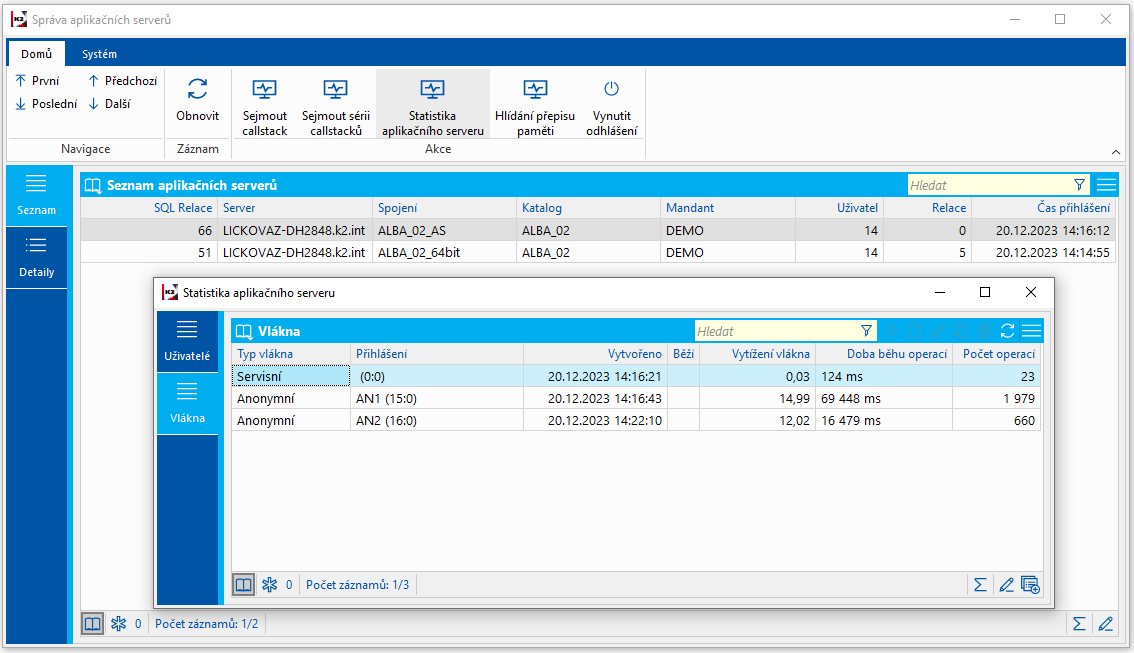Screen dimensions: 1134x653
Task: Click book icon in main window status bar
Action: tap(93, 623)
